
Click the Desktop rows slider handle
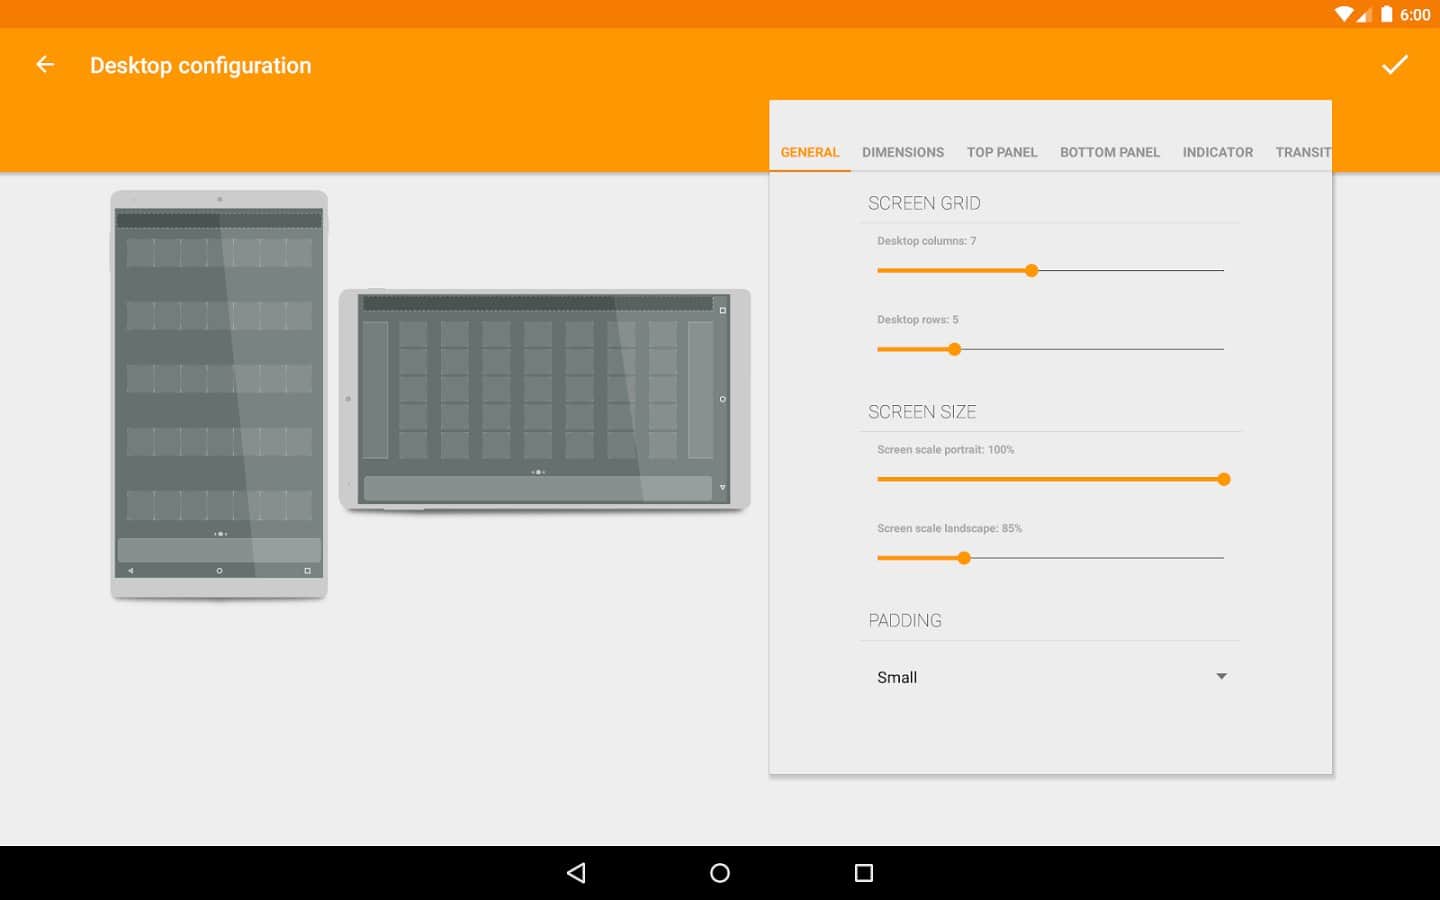pos(954,349)
